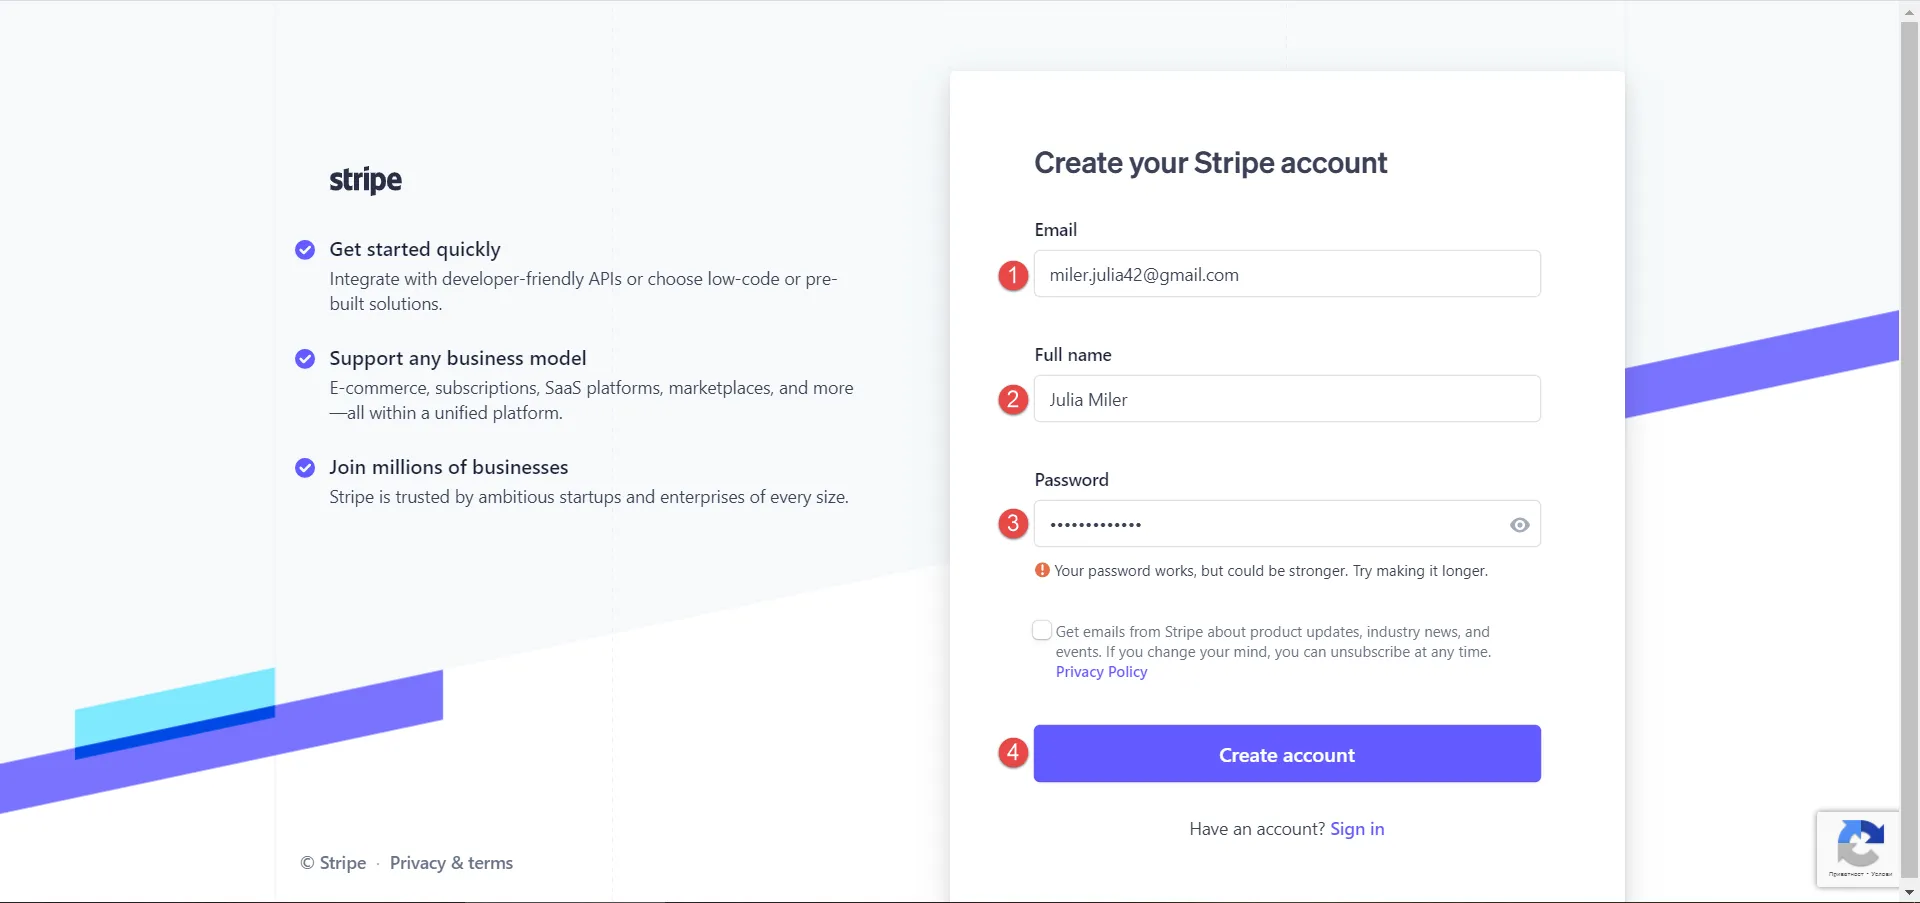1920x903 pixels.
Task: Show the password with the eye icon
Action: tap(1518, 524)
